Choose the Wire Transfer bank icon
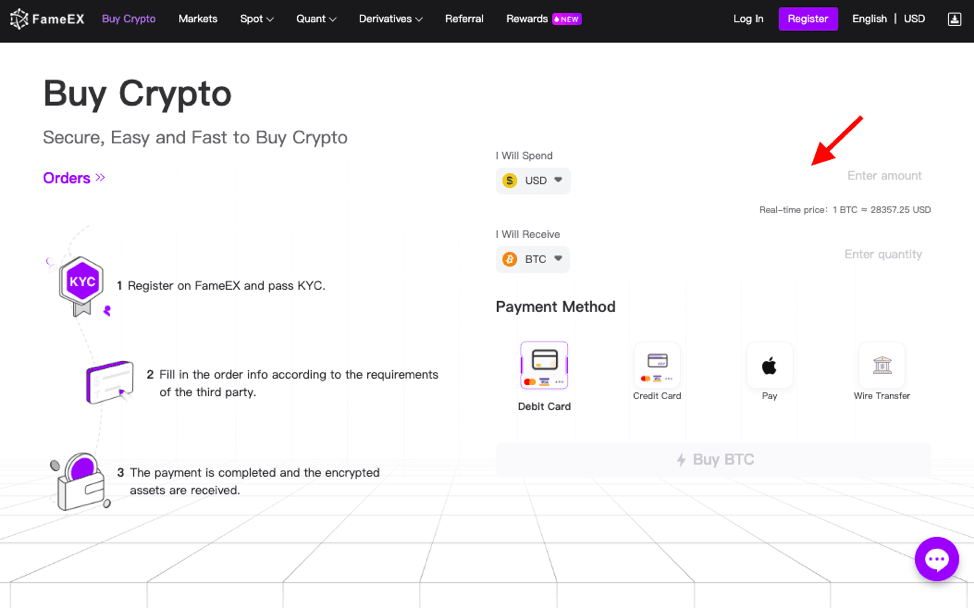Image resolution: width=974 pixels, height=608 pixels. point(881,366)
